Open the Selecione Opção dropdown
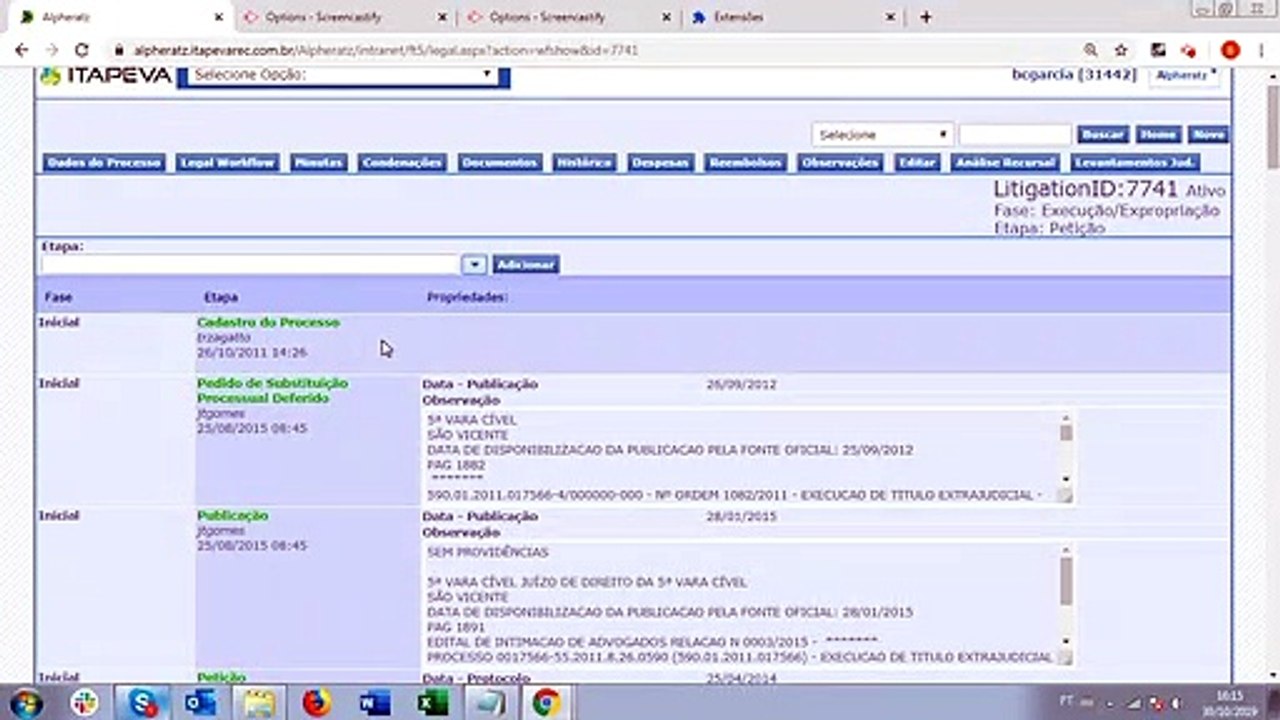1280x720 pixels. click(343, 75)
